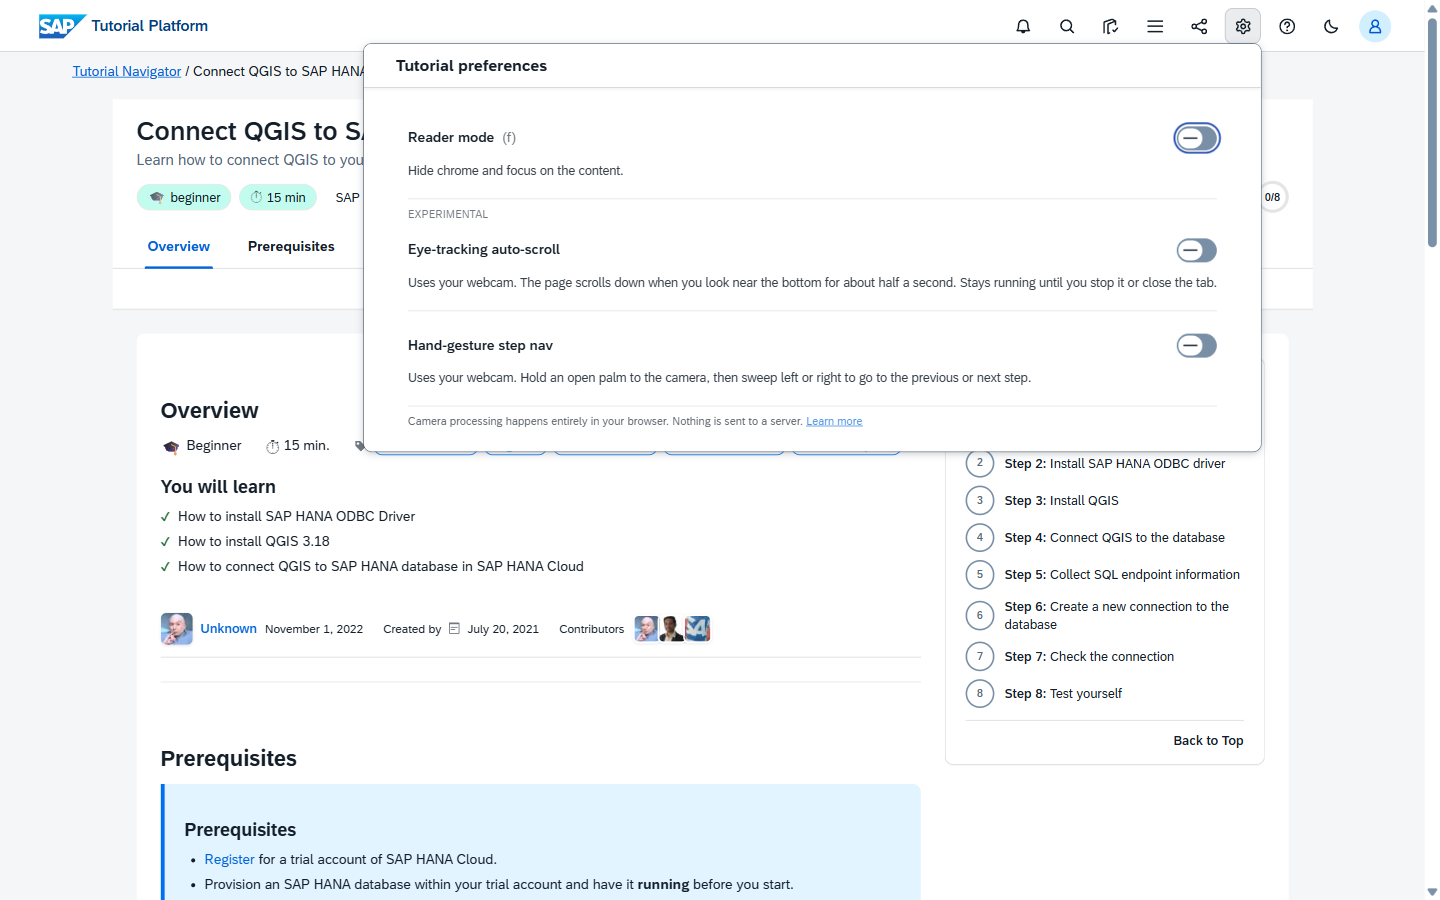Go to Step 8: Test yourself
The image size is (1440, 900).
click(1063, 694)
